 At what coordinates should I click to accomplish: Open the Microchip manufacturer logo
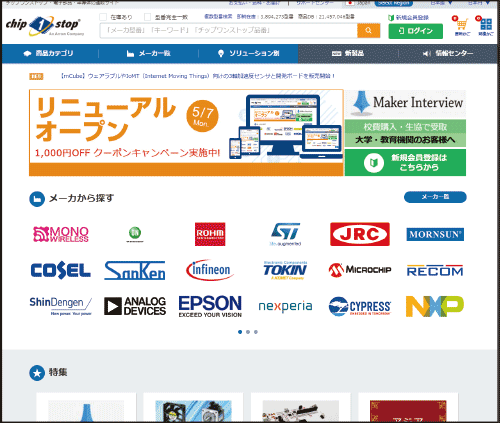pos(360,270)
